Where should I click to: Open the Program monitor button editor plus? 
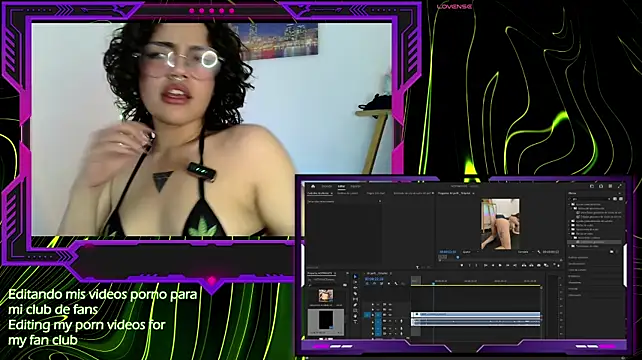(558, 266)
